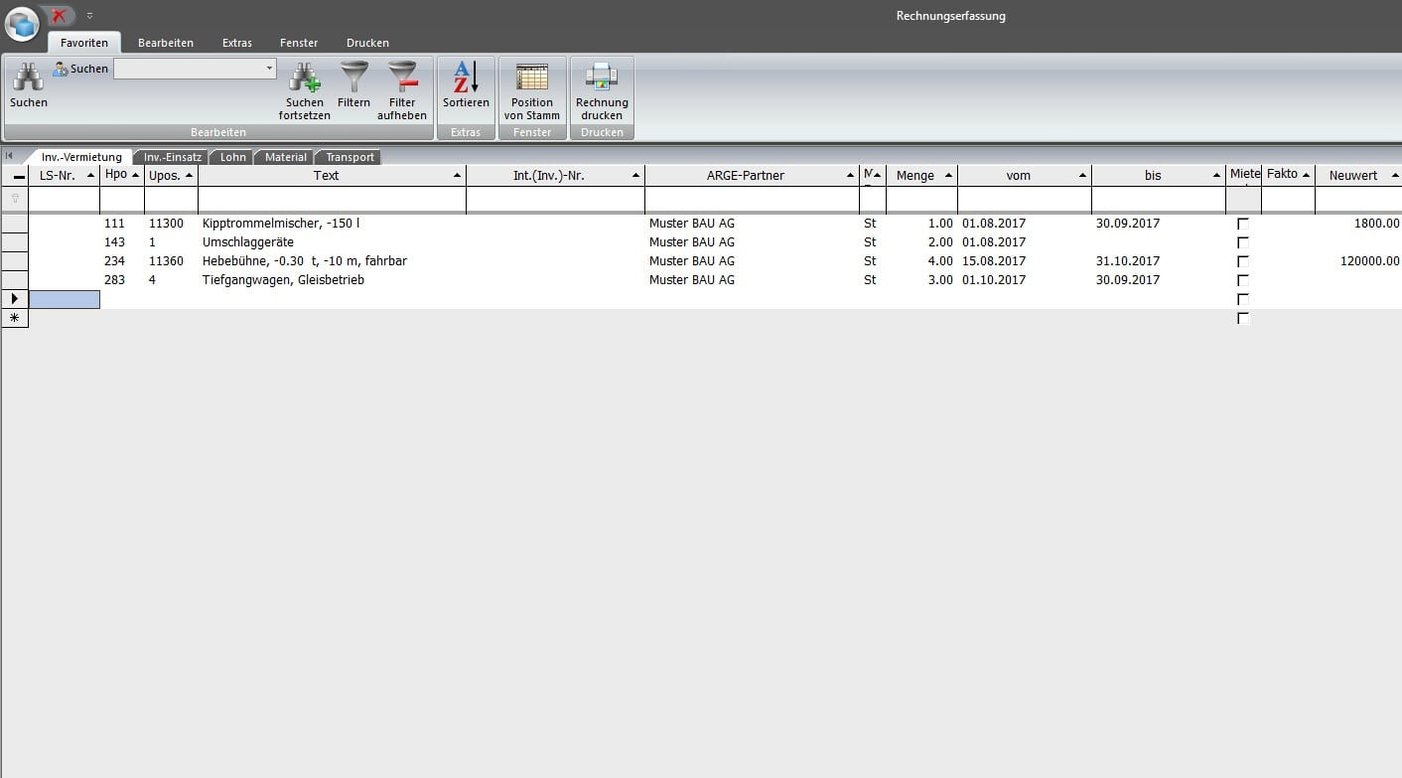Toggle Miete checkbox for Kipptrommelmischer row
This screenshot has width=1402, height=778.
1243,224
